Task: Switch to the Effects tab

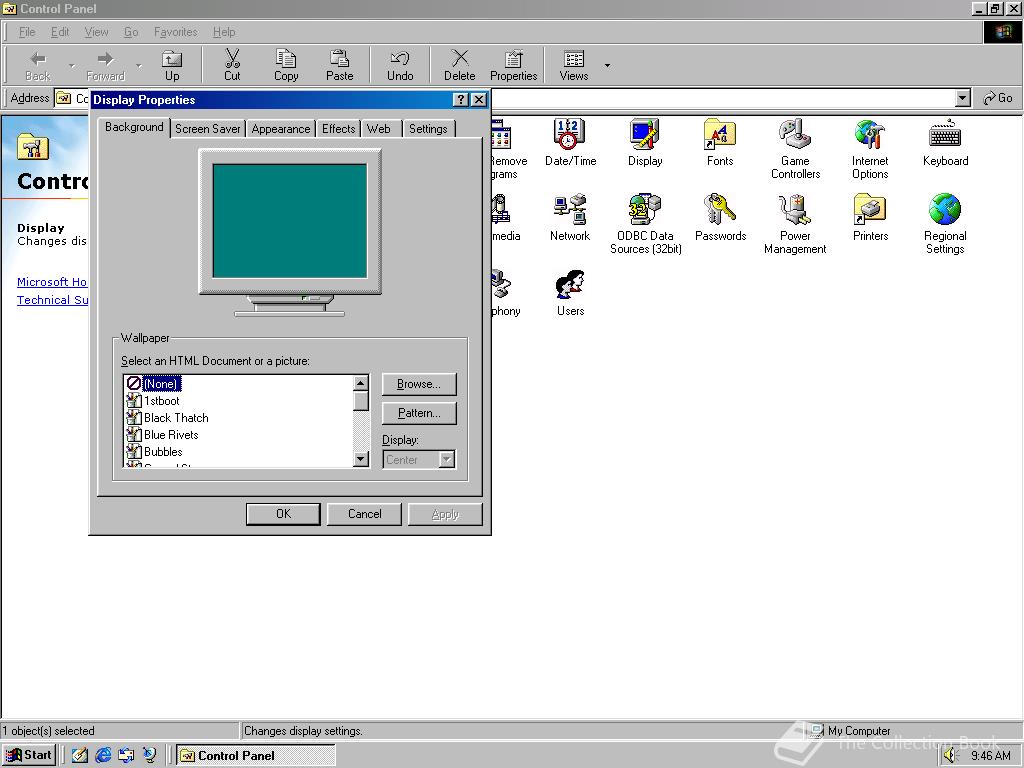Action: point(338,129)
